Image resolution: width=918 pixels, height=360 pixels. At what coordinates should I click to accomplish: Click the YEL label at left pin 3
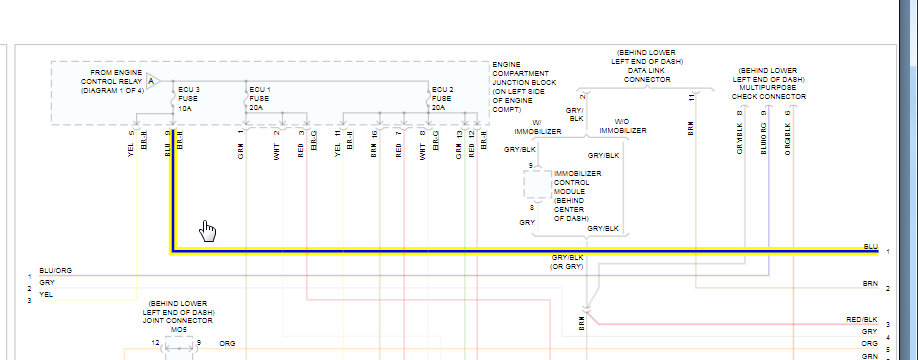click(x=46, y=294)
